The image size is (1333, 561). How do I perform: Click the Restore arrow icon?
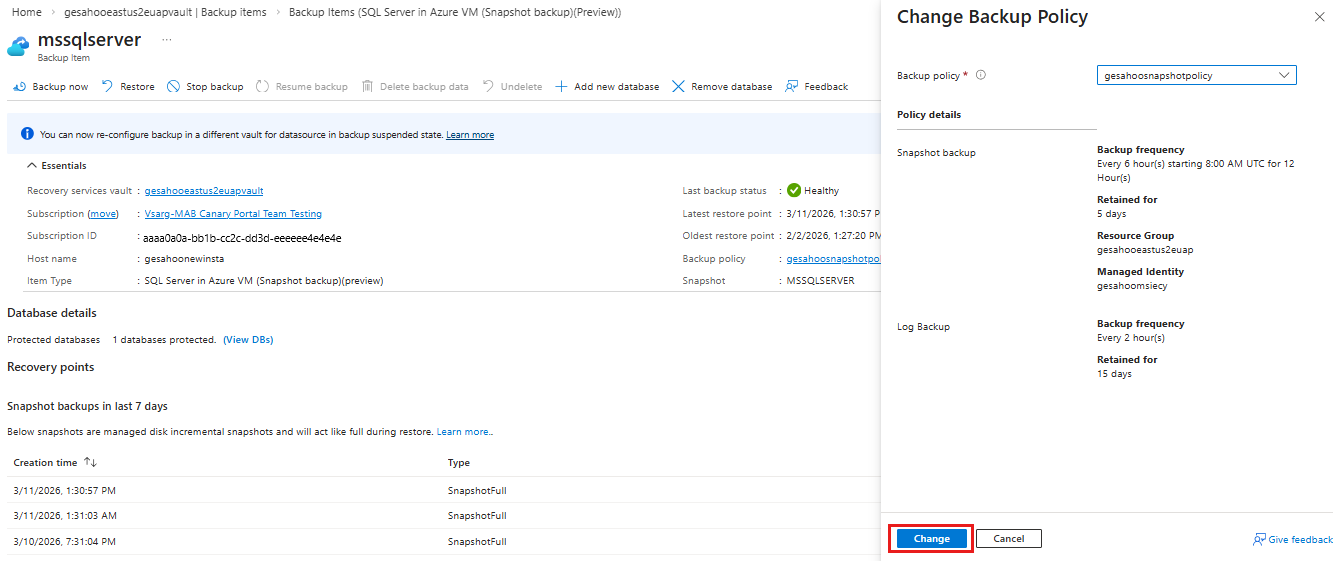[x=108, y=87]
